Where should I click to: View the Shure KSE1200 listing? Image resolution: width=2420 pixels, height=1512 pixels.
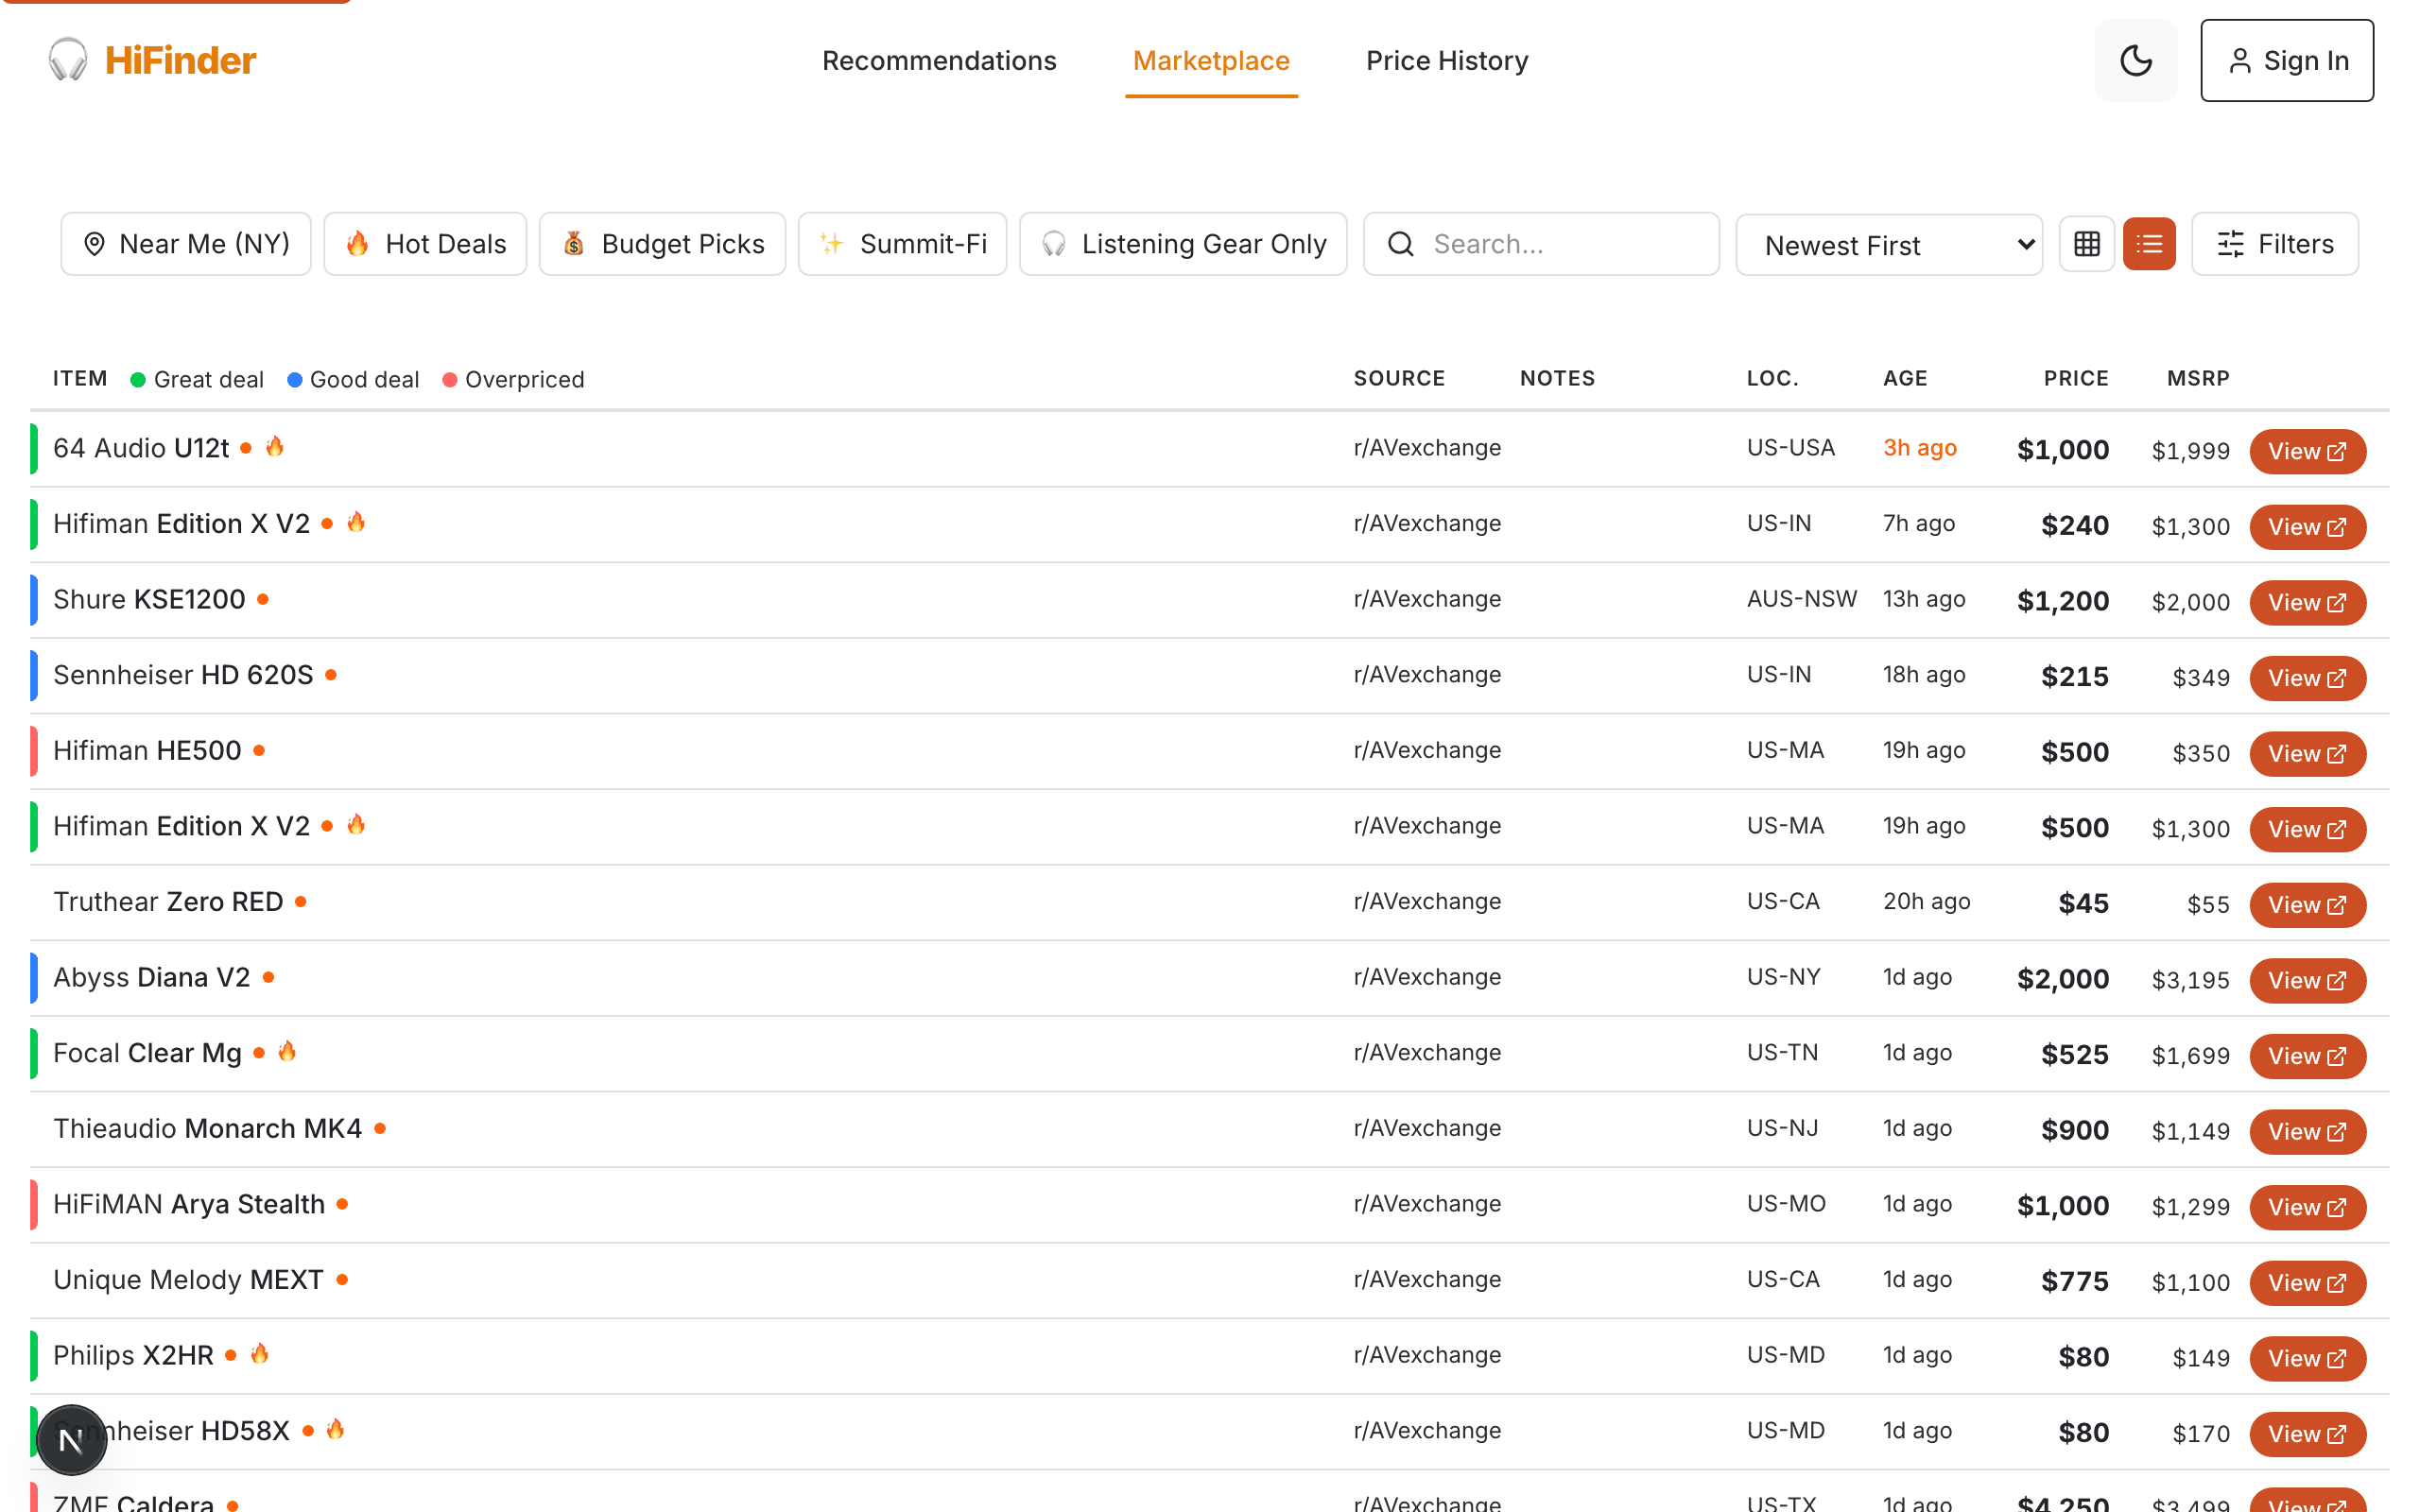tap(2306, 603)
